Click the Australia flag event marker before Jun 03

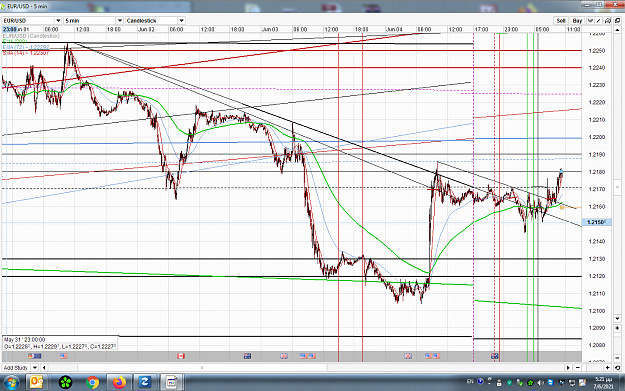[248, 356]
